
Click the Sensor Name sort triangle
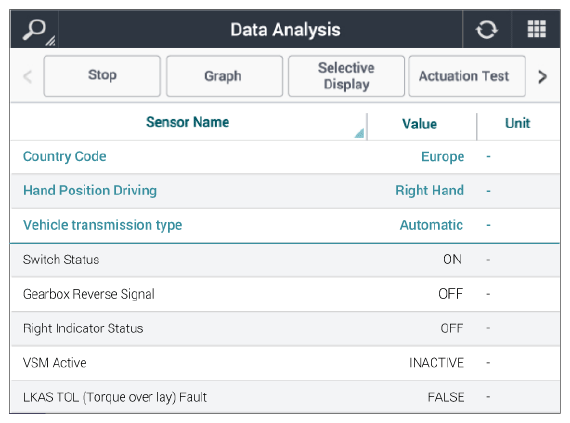[359, 133]
